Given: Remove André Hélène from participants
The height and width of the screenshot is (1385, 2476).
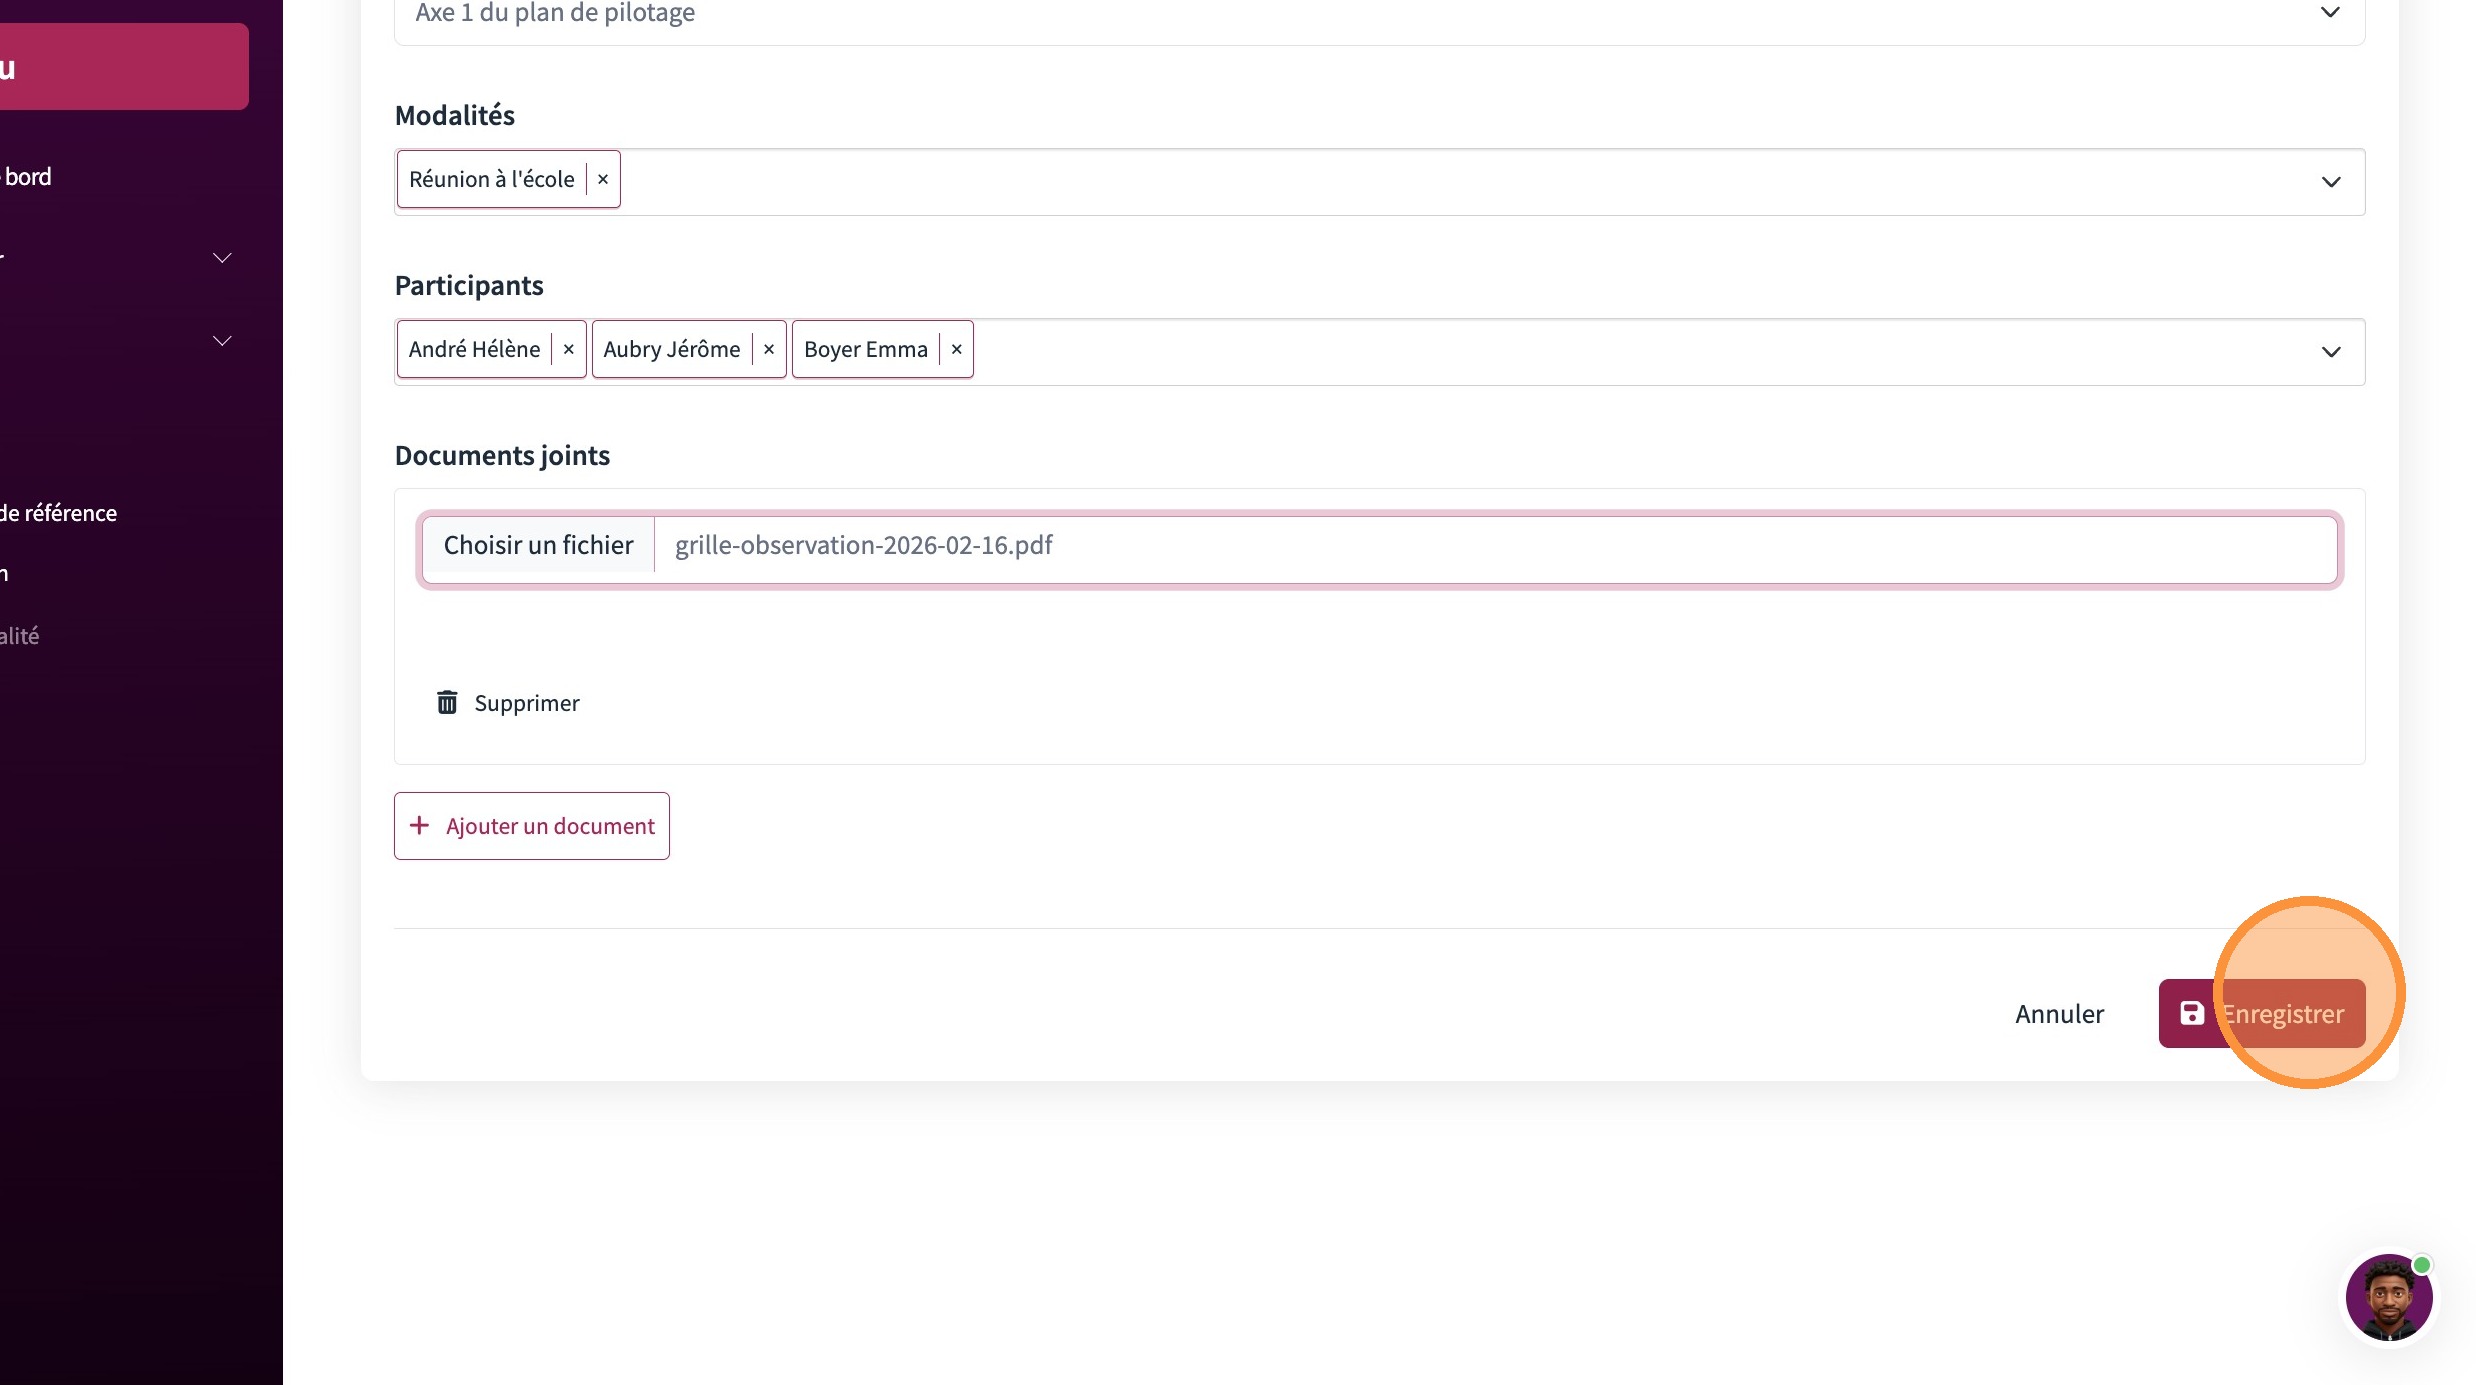Looking at the screenshot, I should point(568,350).
